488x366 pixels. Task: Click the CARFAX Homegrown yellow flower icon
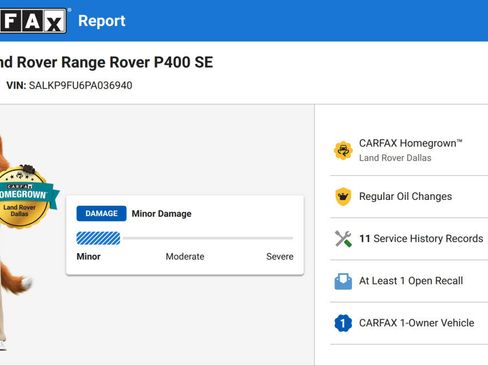point(343,150)
